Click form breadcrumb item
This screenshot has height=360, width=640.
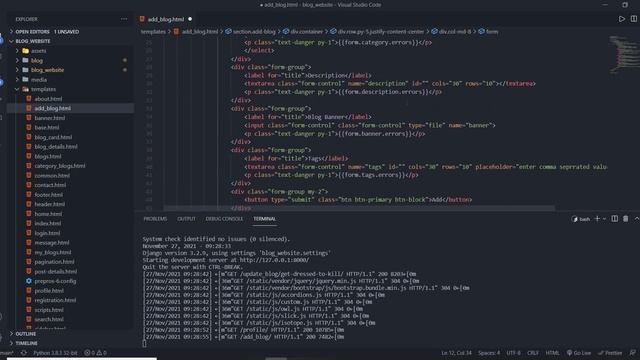pos(488,31)
